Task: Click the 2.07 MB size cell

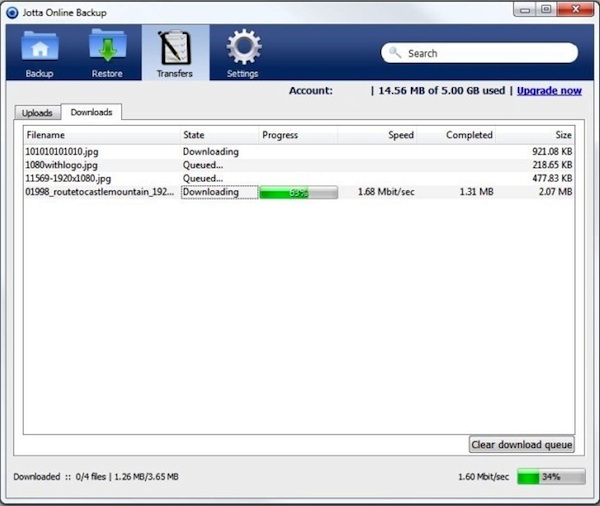Action: point(555,192)
